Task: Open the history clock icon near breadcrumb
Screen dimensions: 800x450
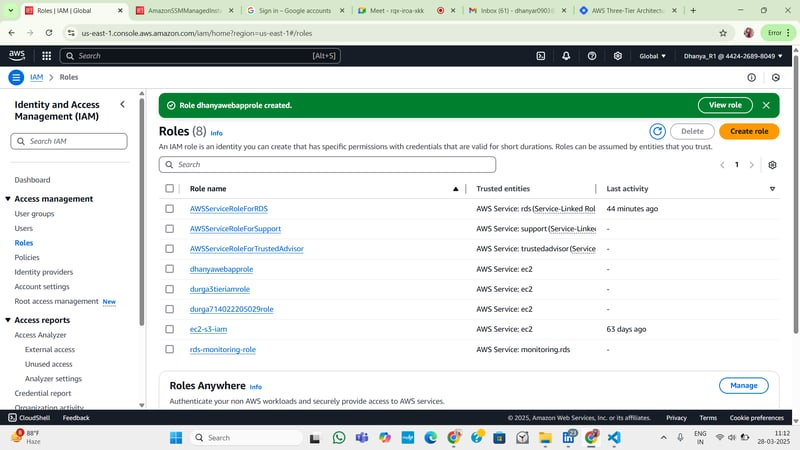Action: 776,78
